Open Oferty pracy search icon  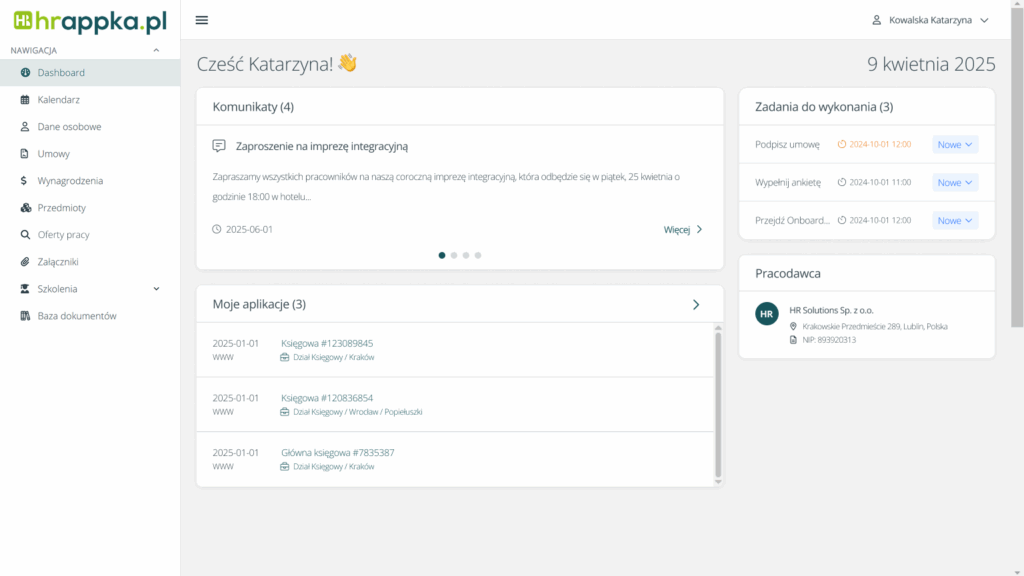pyautogui.click(x=26, y=235)
